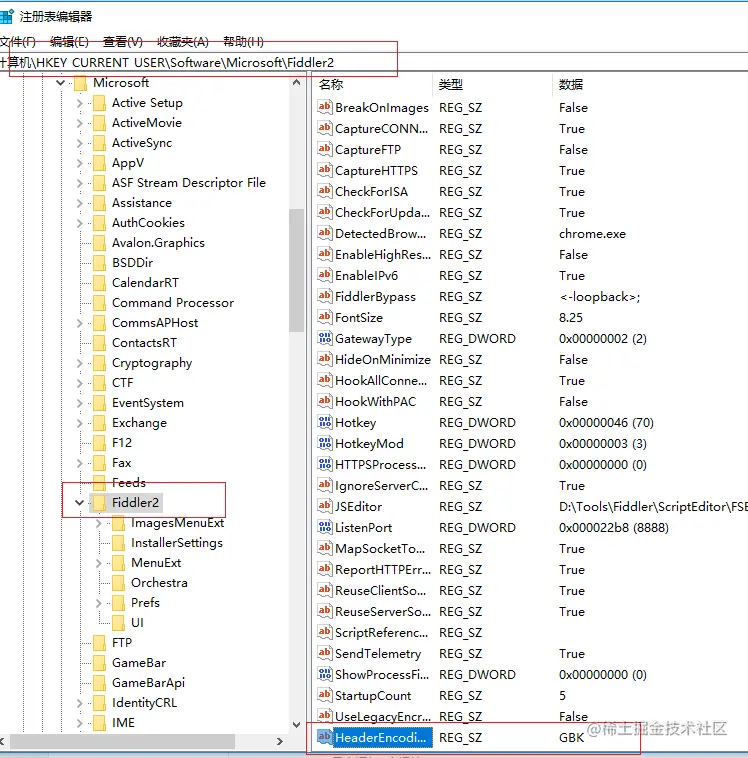Click the HotkeyMod DWORD value icon
Image resolution: width=748 pixels, height=758 pixels.
(324, 443)
